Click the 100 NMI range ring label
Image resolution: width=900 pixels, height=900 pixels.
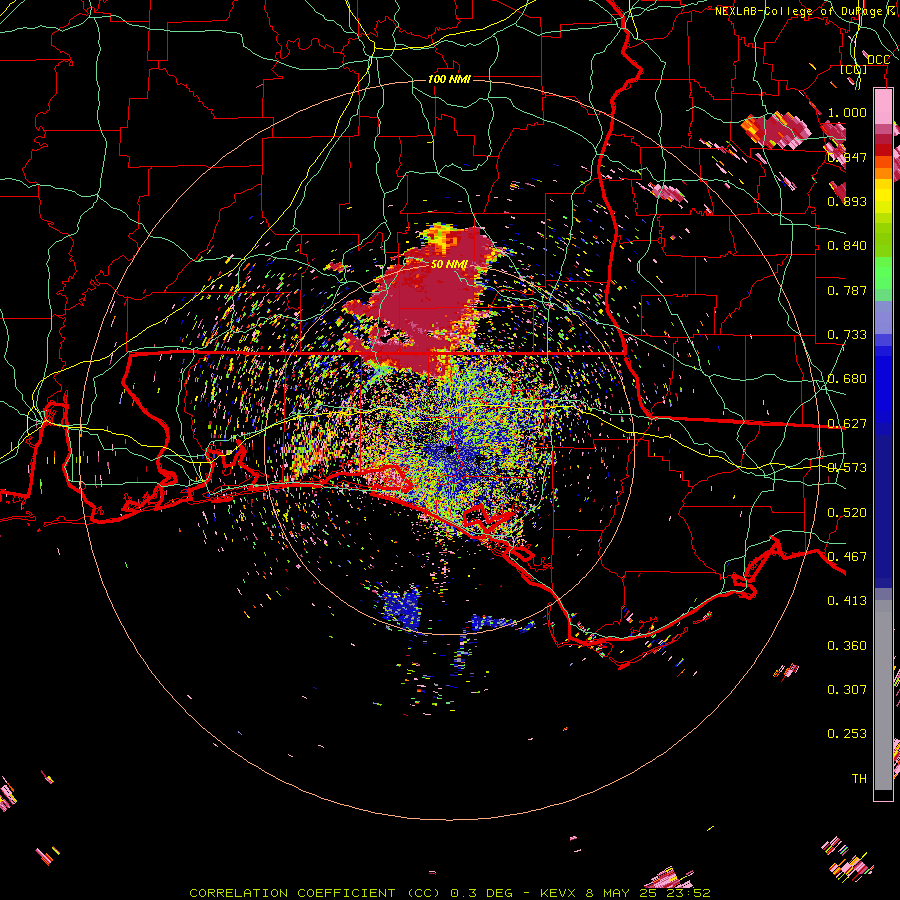coord(449,79)
